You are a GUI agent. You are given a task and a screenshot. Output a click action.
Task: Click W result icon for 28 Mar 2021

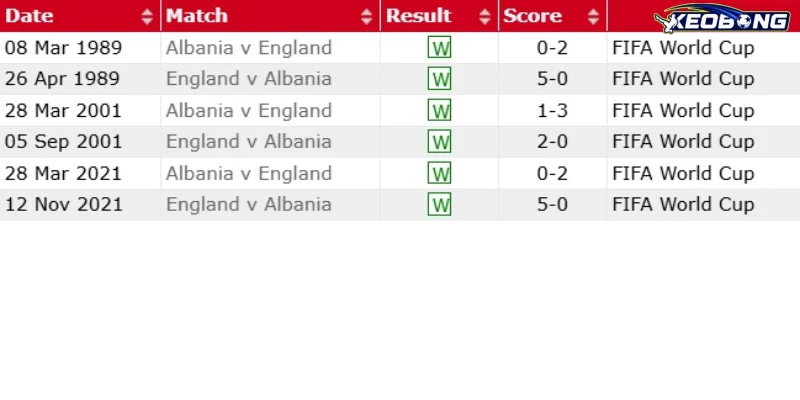coord(439,173)
